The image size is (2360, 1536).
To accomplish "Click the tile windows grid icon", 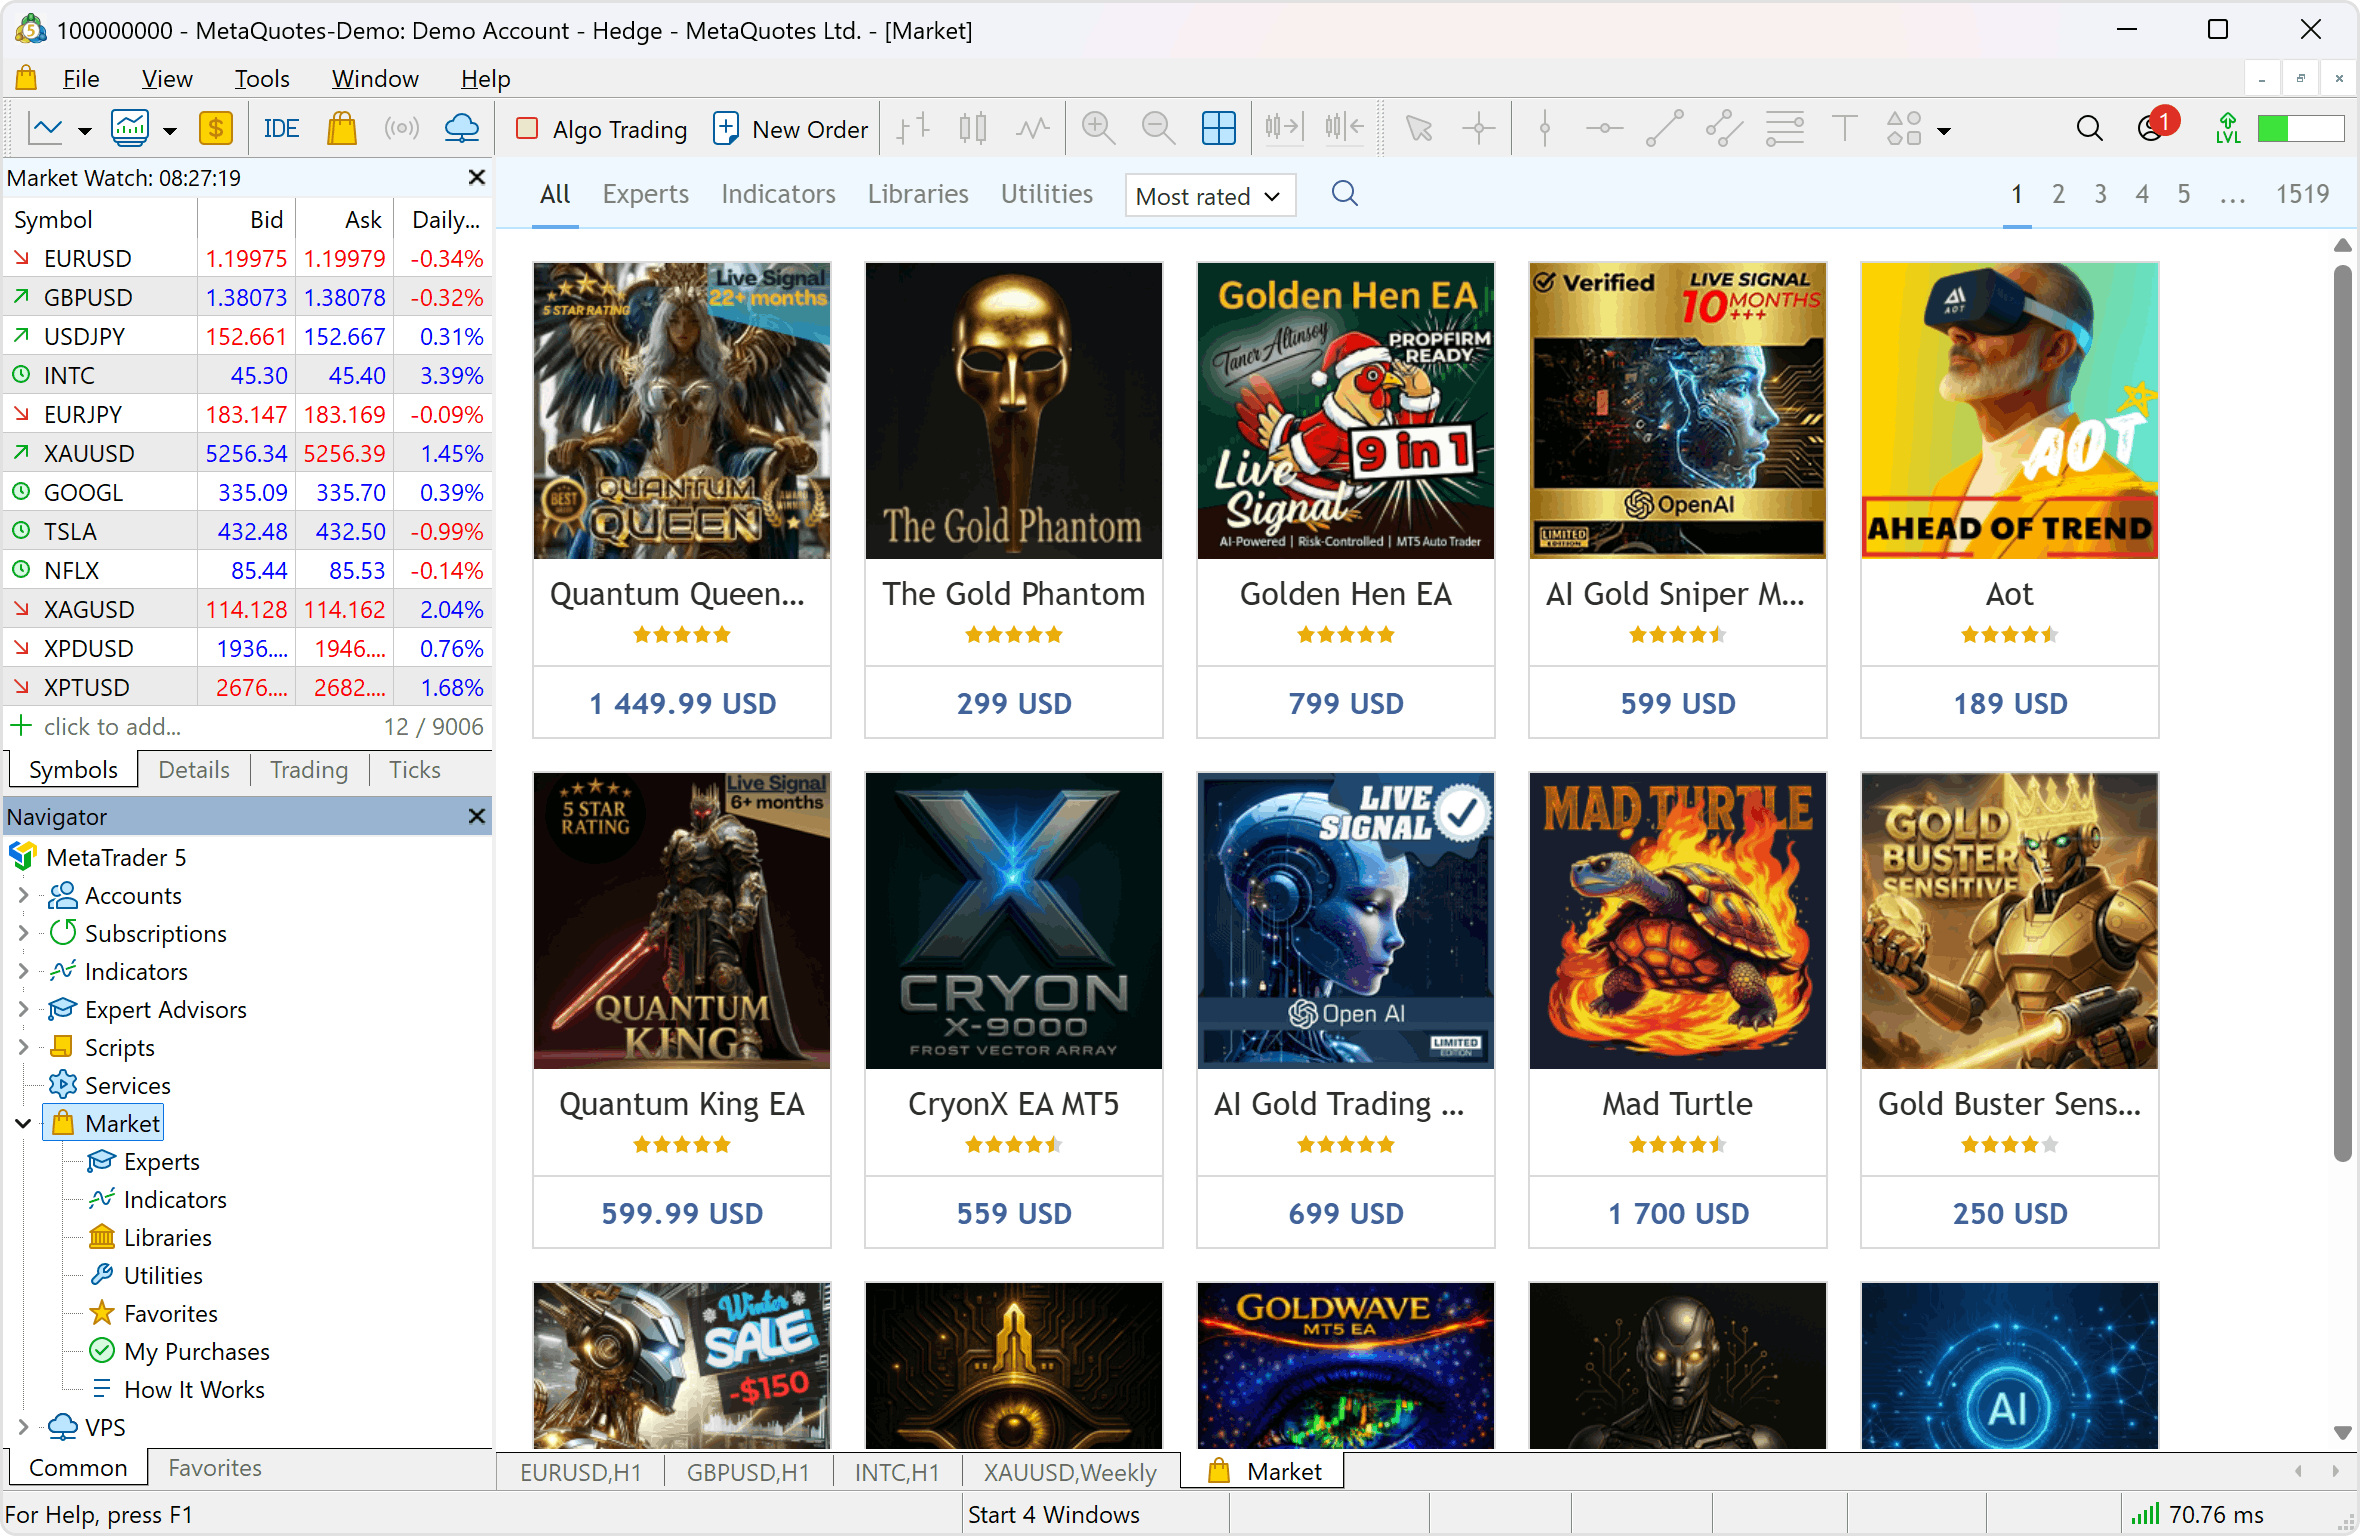I will pyautogui.click(x=1218, y=129).
